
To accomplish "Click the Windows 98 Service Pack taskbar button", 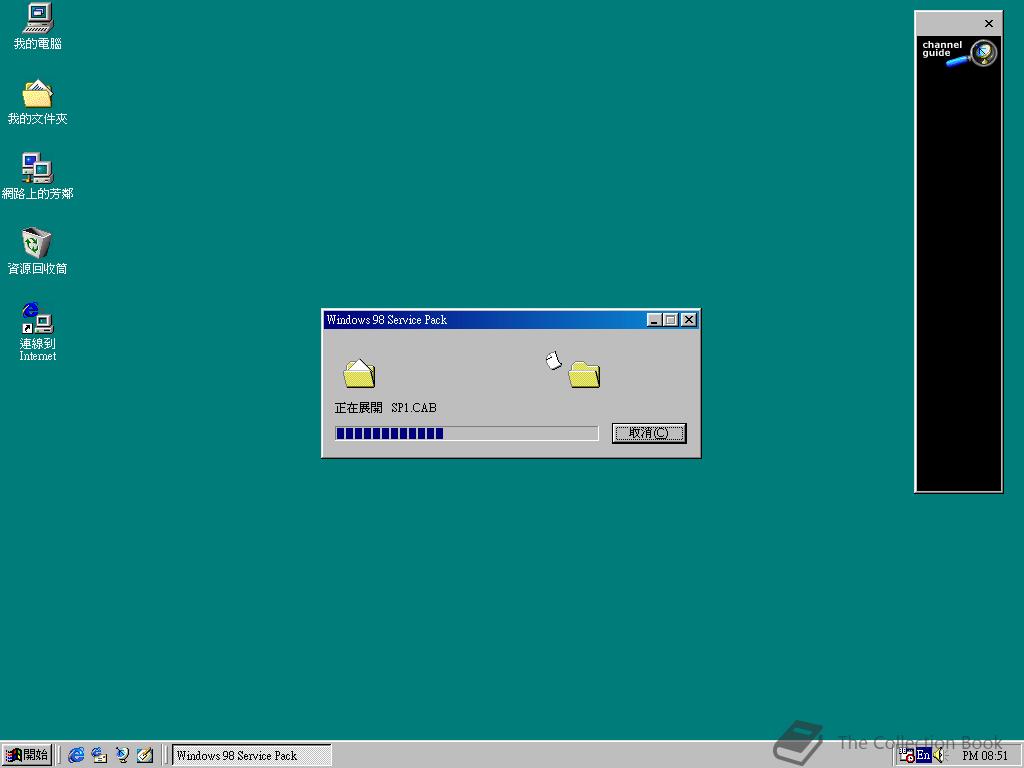I will click(x=251, y=756).
